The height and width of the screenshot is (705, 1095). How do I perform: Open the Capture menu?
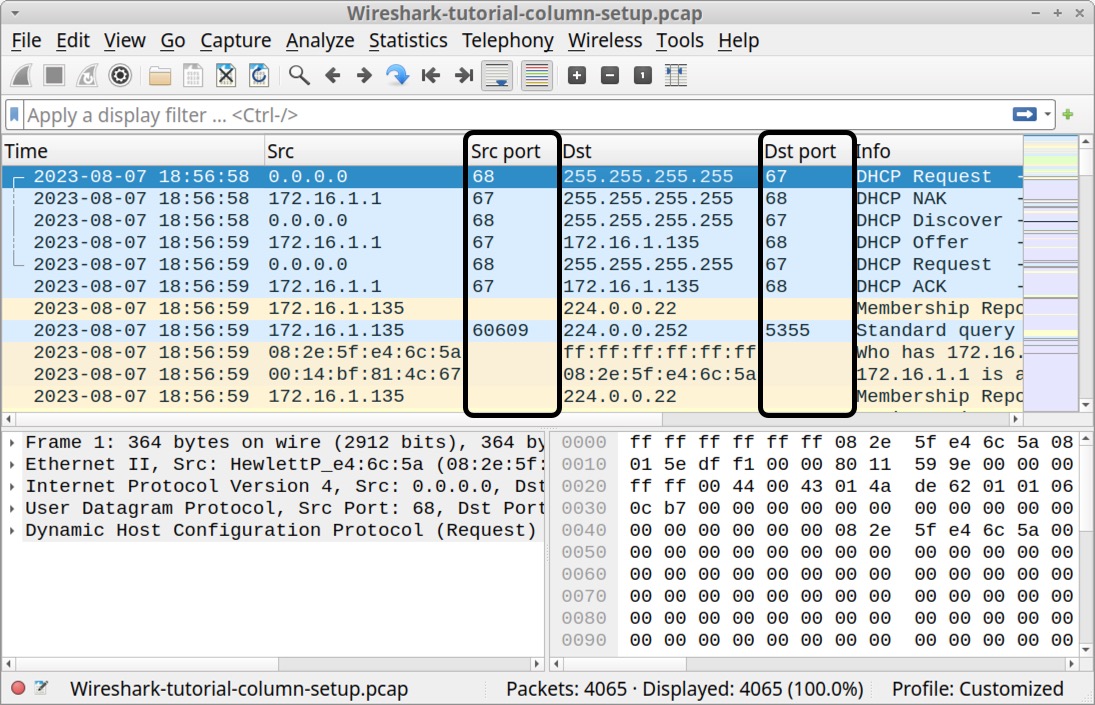click(235, 40)
